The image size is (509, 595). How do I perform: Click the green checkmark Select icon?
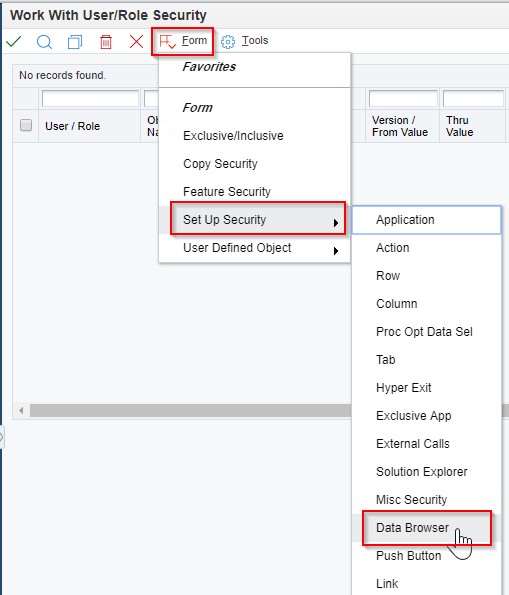point(14,41)
